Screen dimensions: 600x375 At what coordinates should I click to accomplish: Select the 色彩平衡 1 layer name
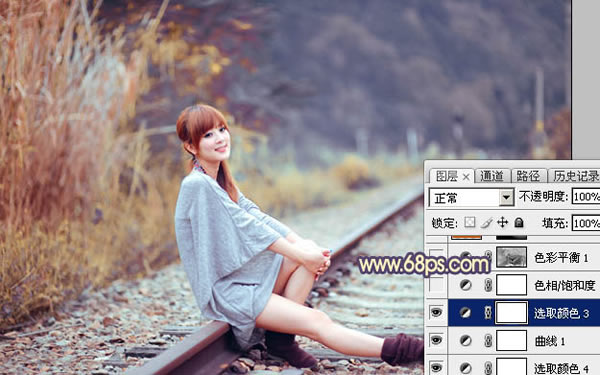(x=561, y=258)
